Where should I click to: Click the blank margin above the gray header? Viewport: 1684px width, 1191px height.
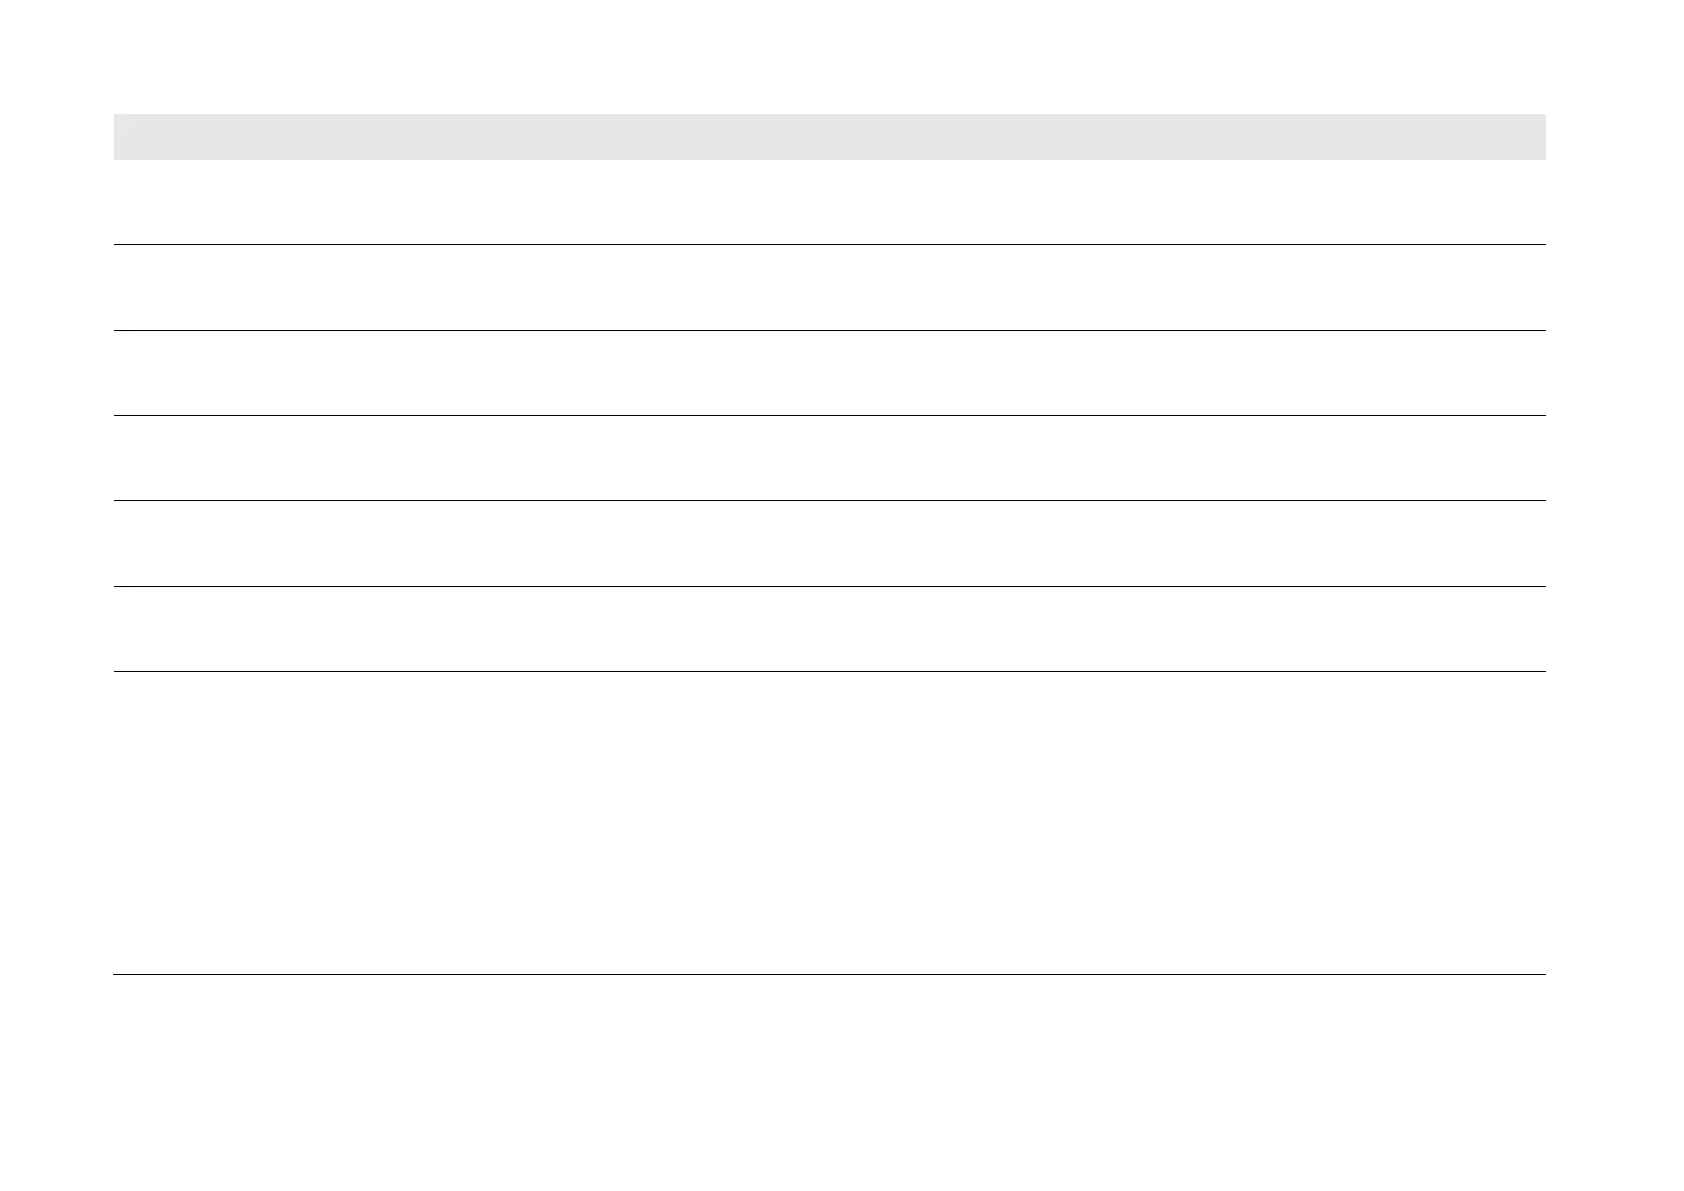point(829,56)
